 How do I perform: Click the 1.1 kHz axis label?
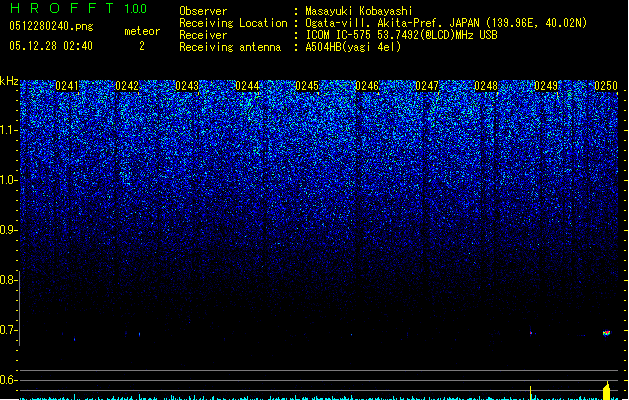point(9,130)
